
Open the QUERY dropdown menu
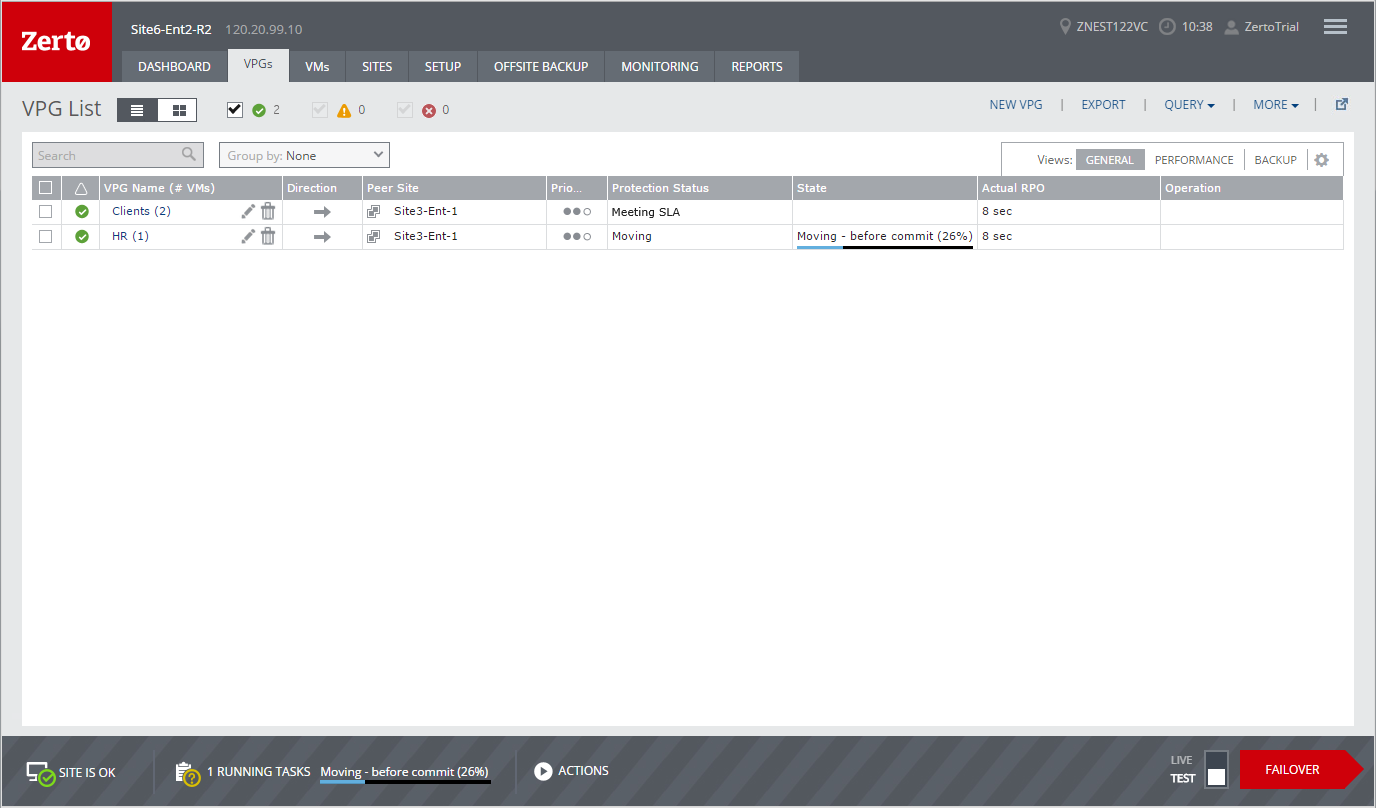point(1189,104)
